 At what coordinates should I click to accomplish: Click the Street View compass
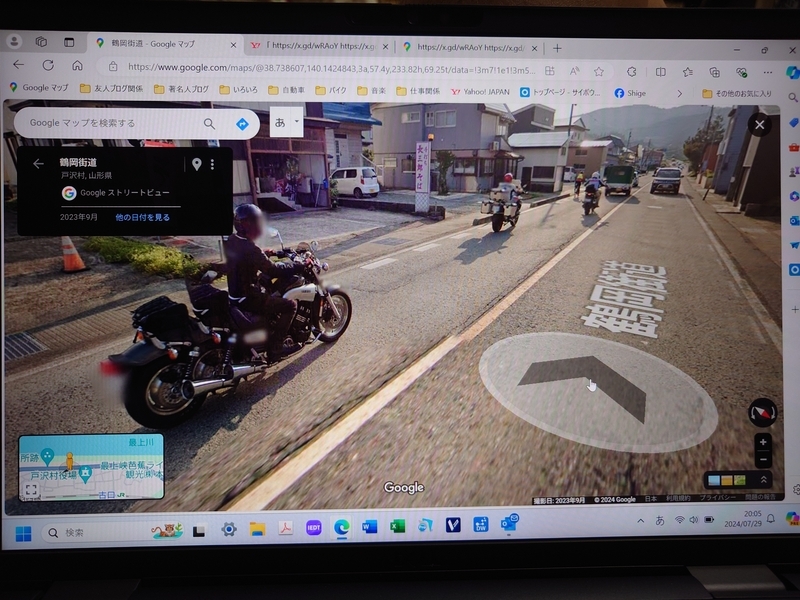tap(762, 412)
